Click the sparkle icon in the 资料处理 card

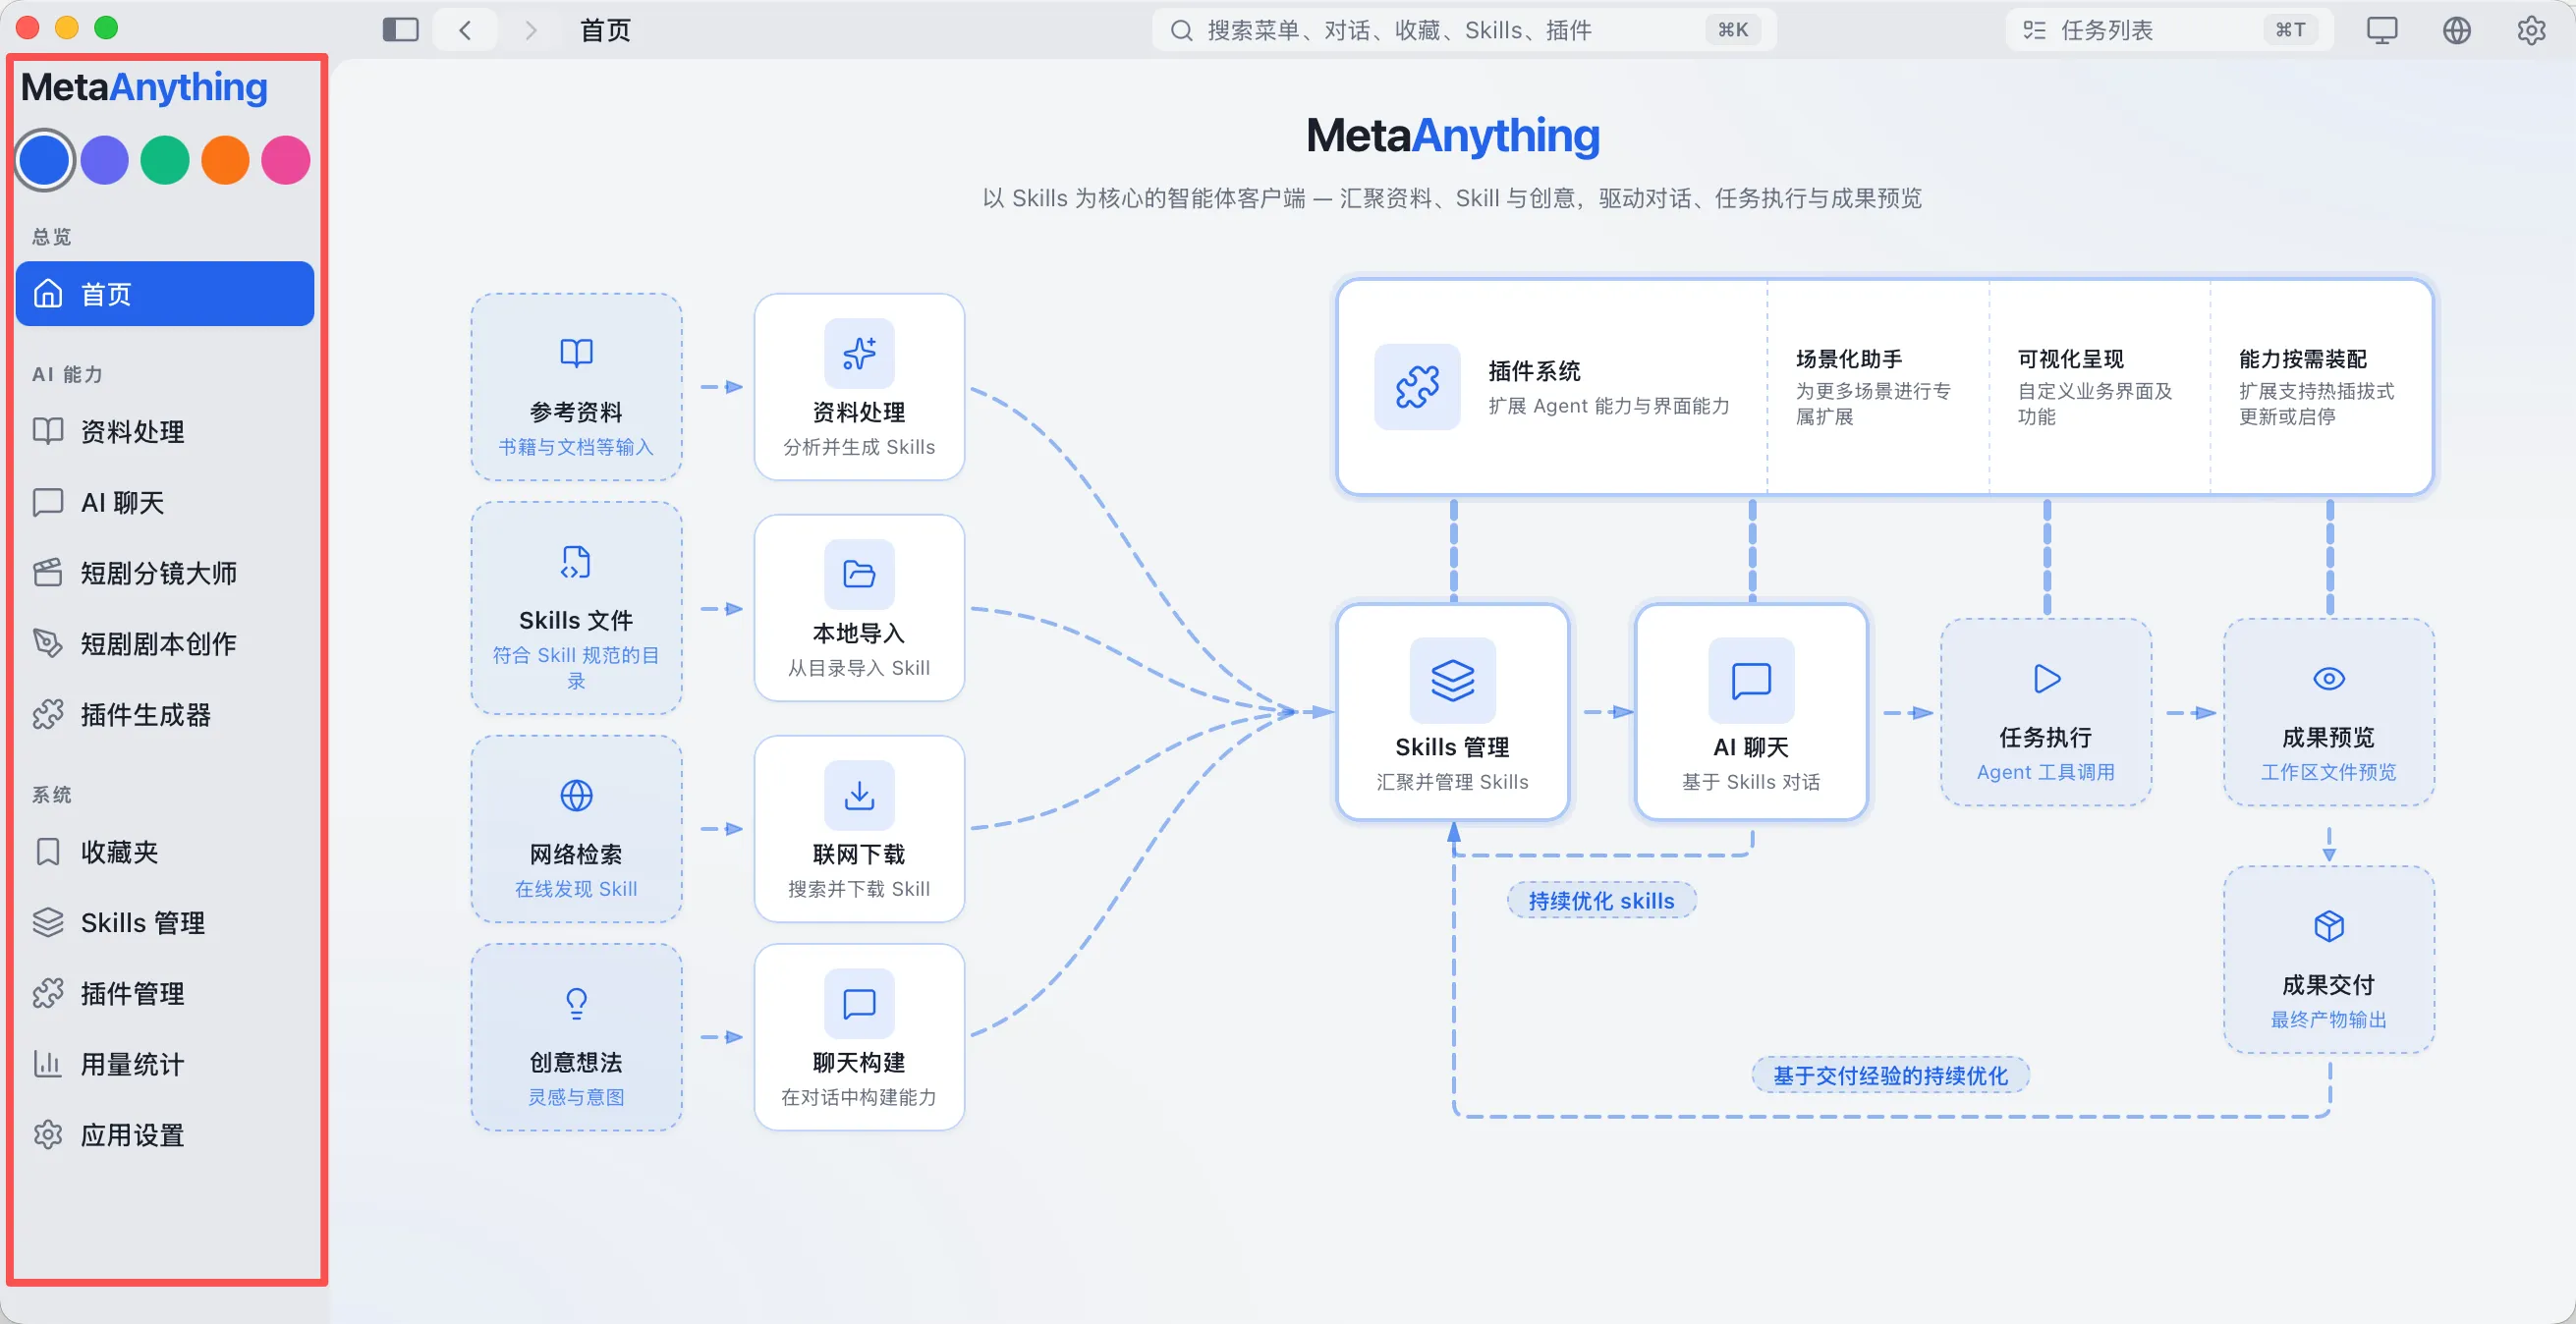point(859,353)
